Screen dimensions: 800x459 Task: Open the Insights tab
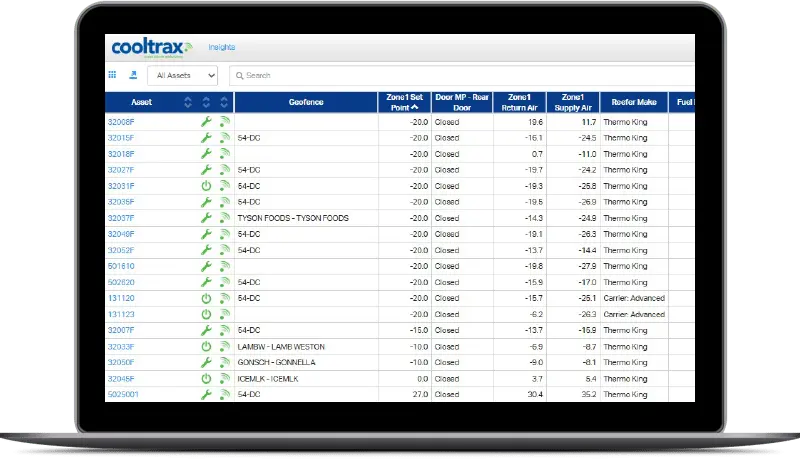click(221, 47)
